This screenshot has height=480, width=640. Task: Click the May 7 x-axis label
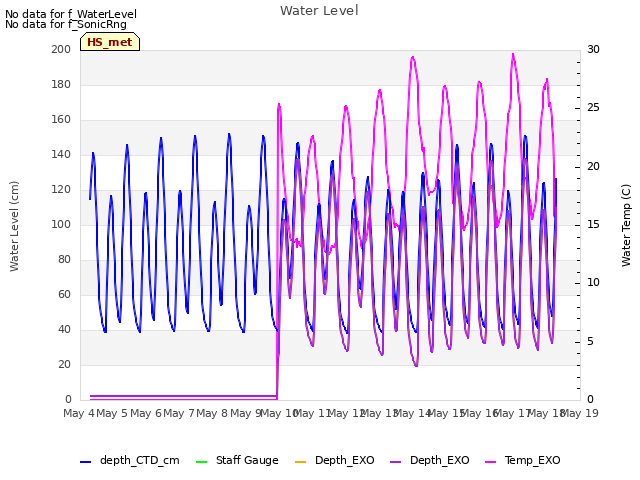tap(179, 413)
